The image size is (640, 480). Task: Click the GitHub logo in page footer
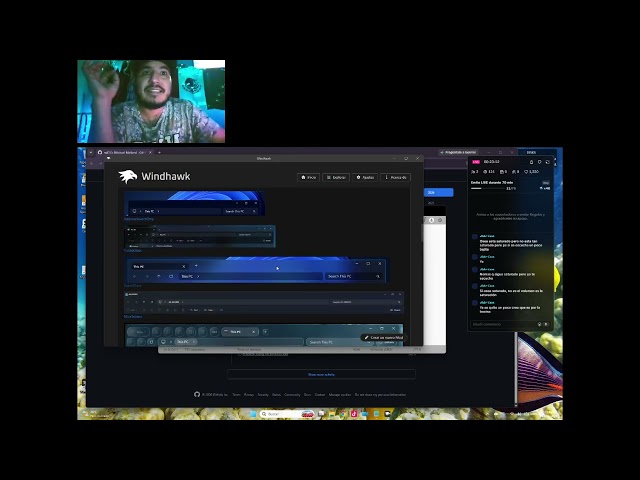coord(197,394)
